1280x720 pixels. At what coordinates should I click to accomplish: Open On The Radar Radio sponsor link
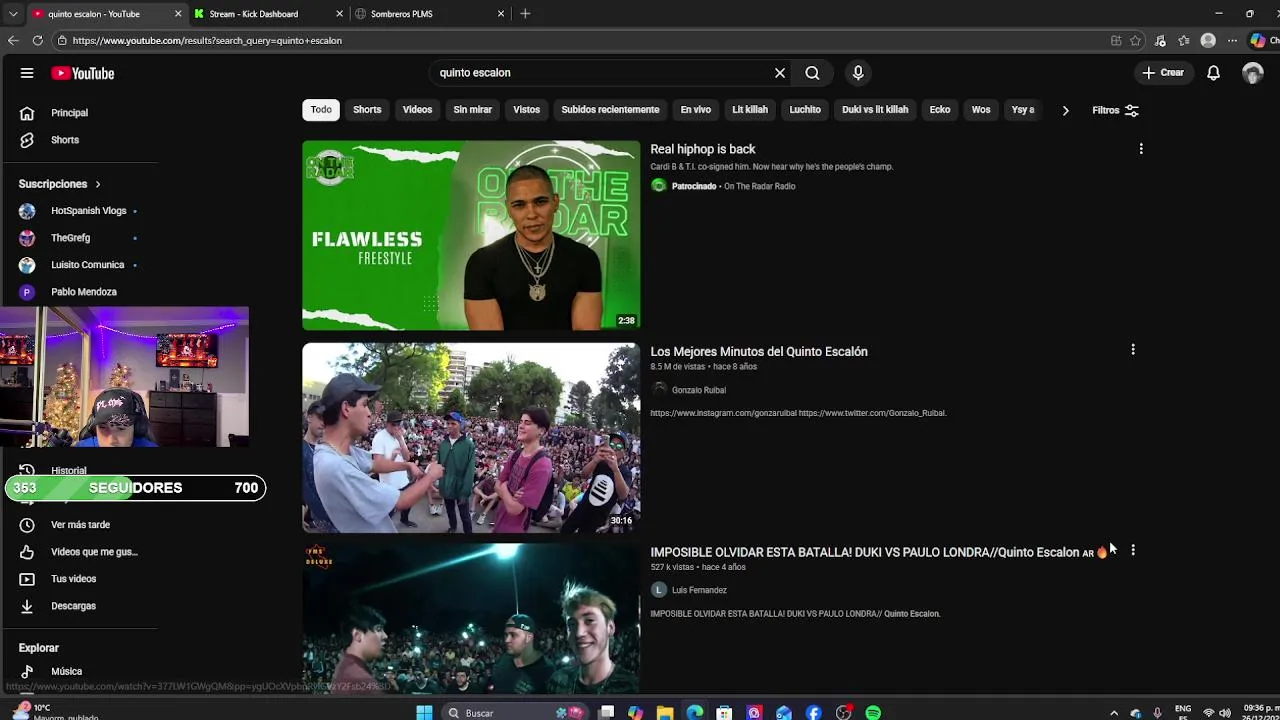(x=760, y=186)
